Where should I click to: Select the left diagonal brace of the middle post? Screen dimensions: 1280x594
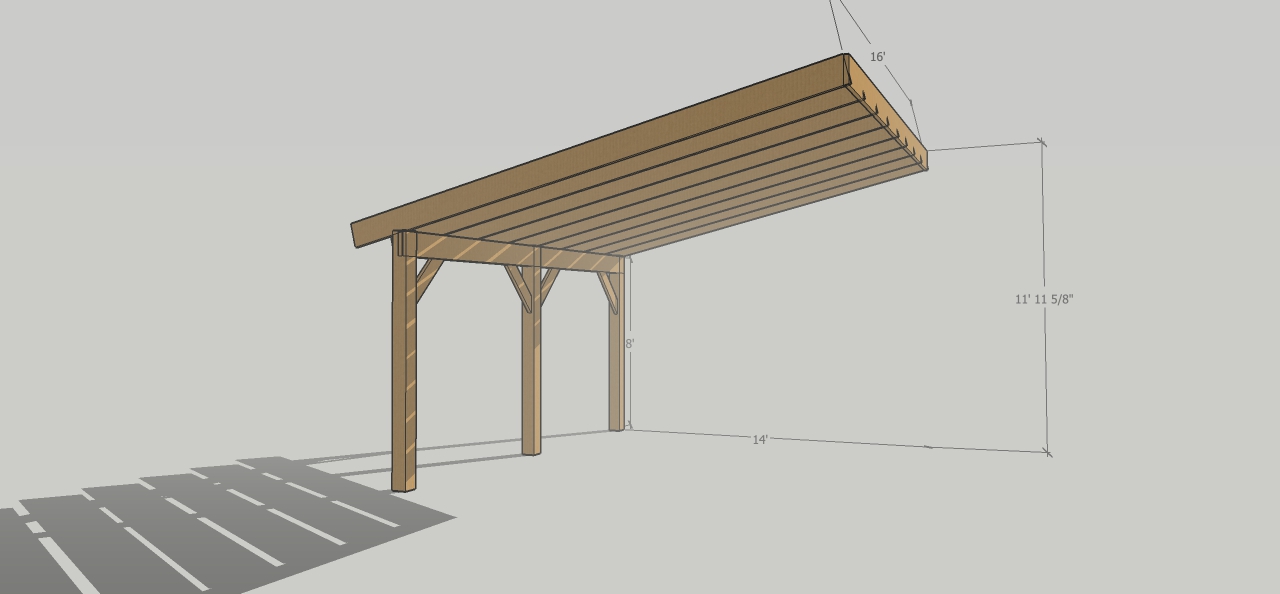pyautogui.click(x=518, y=287)
